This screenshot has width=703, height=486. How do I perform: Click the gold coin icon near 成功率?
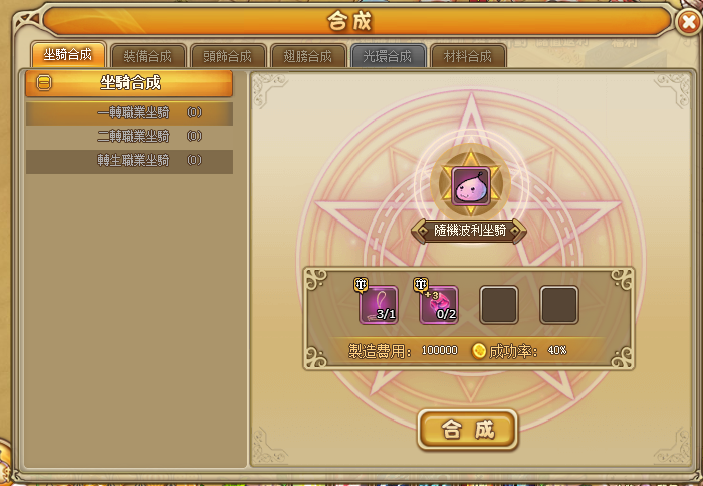pos(479,351)
